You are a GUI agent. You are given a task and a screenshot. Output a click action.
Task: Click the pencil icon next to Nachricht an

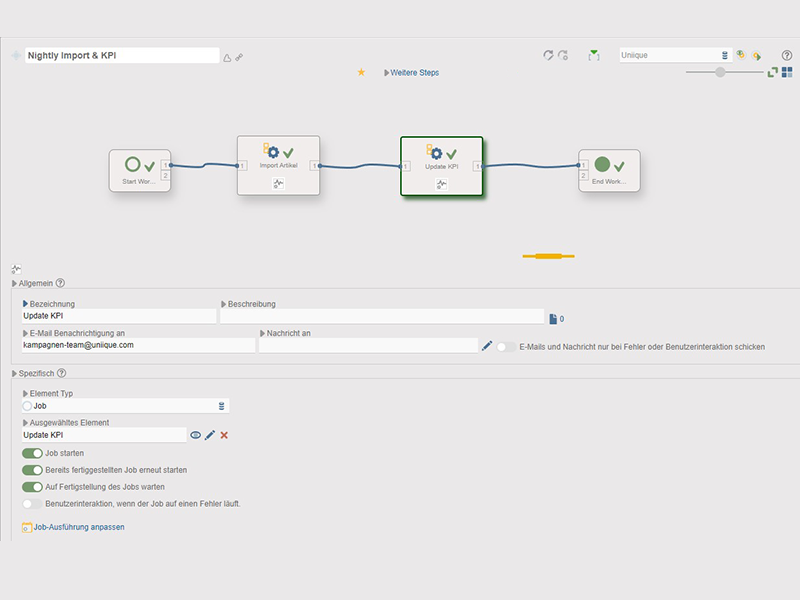487,346
